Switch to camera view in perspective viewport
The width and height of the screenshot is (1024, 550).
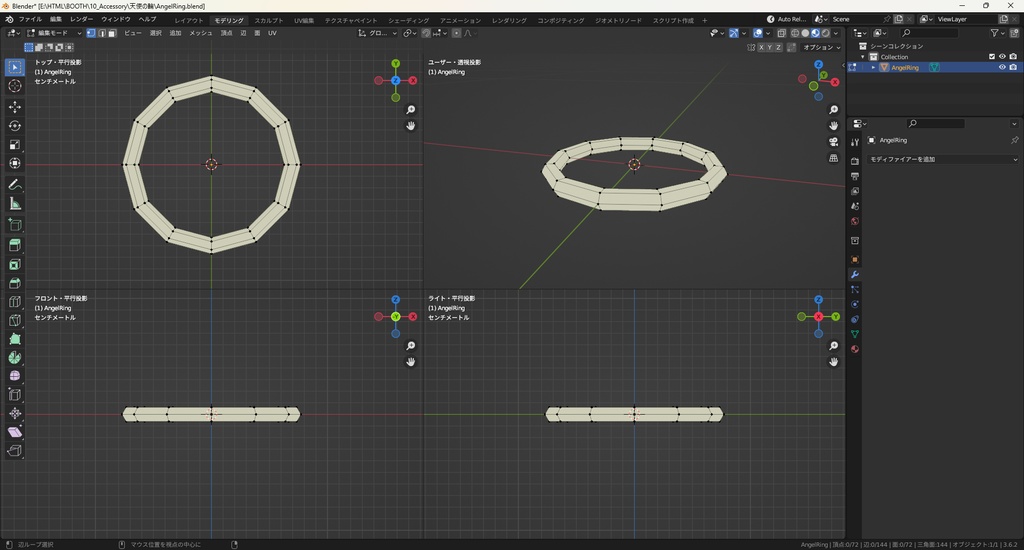point(834,142)
